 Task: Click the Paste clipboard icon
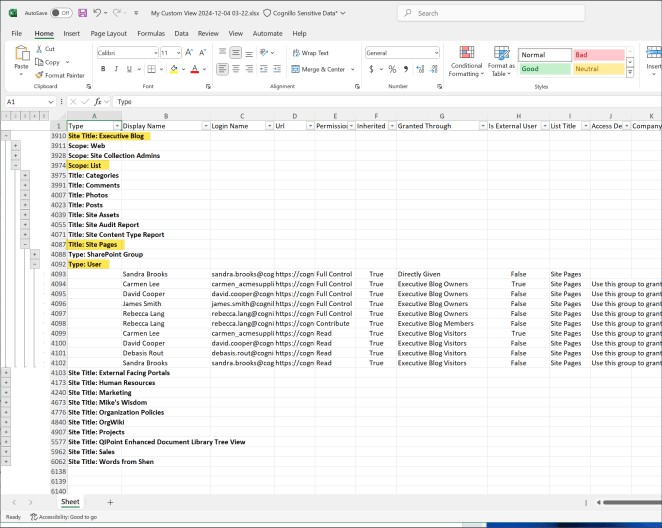point(22,54)
